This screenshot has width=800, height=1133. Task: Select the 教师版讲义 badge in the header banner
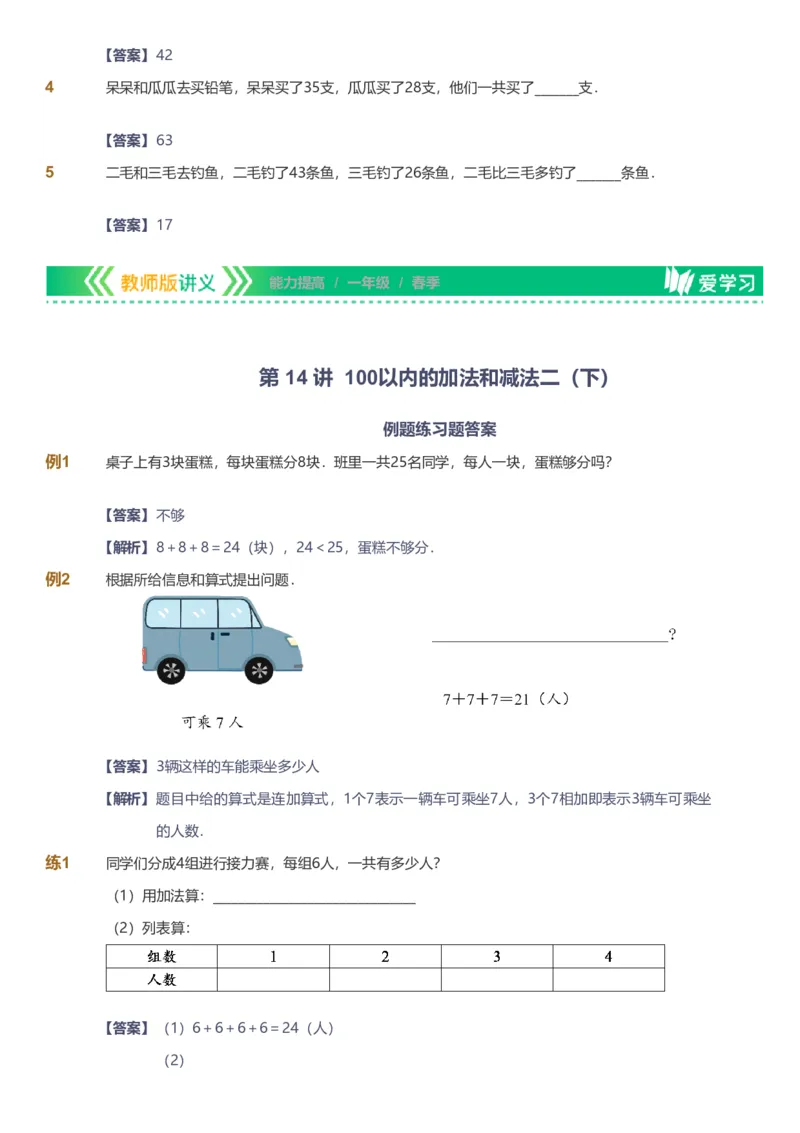166,281
